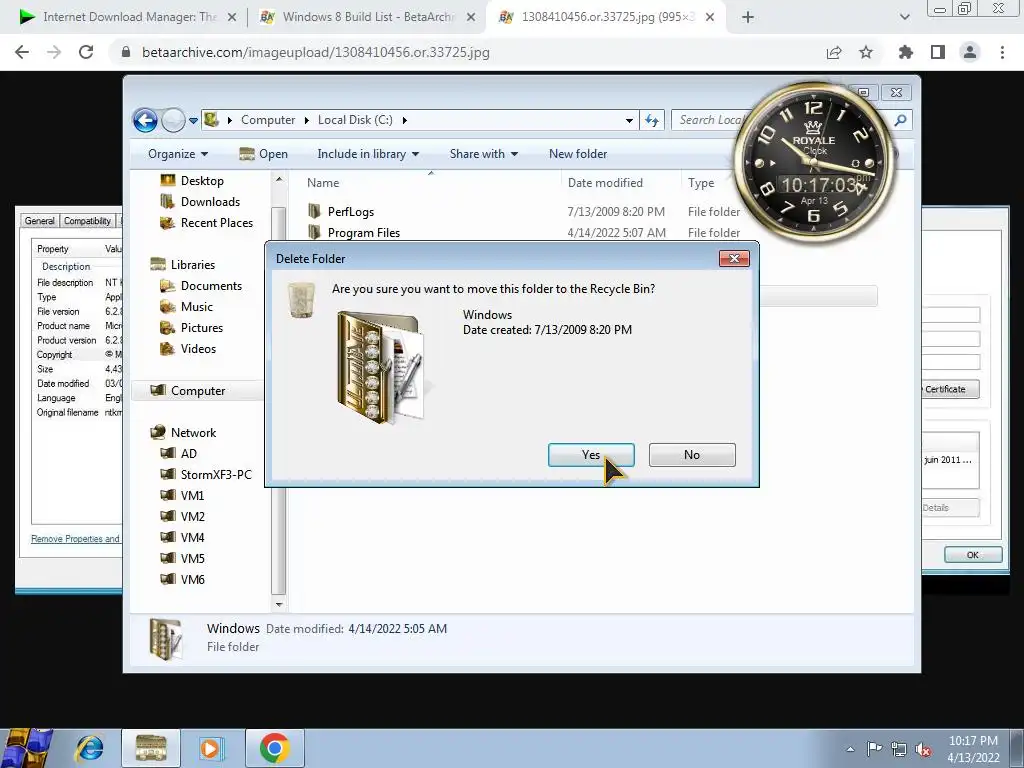Click the navigation pane scroll down arrow
The image size is (1024, 768).
tap(279, 605)
